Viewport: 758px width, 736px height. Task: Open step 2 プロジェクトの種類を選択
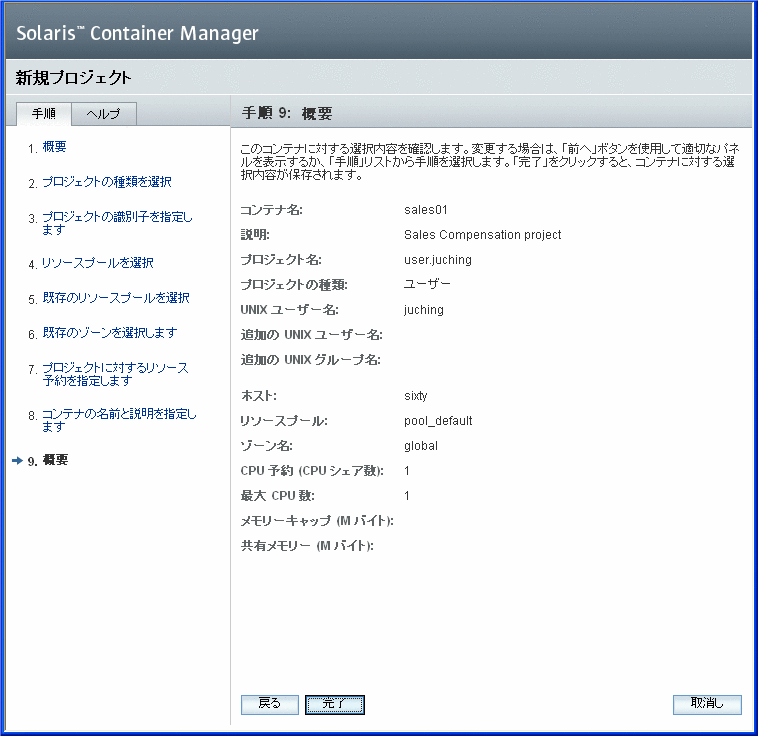[x=107, y=182]
